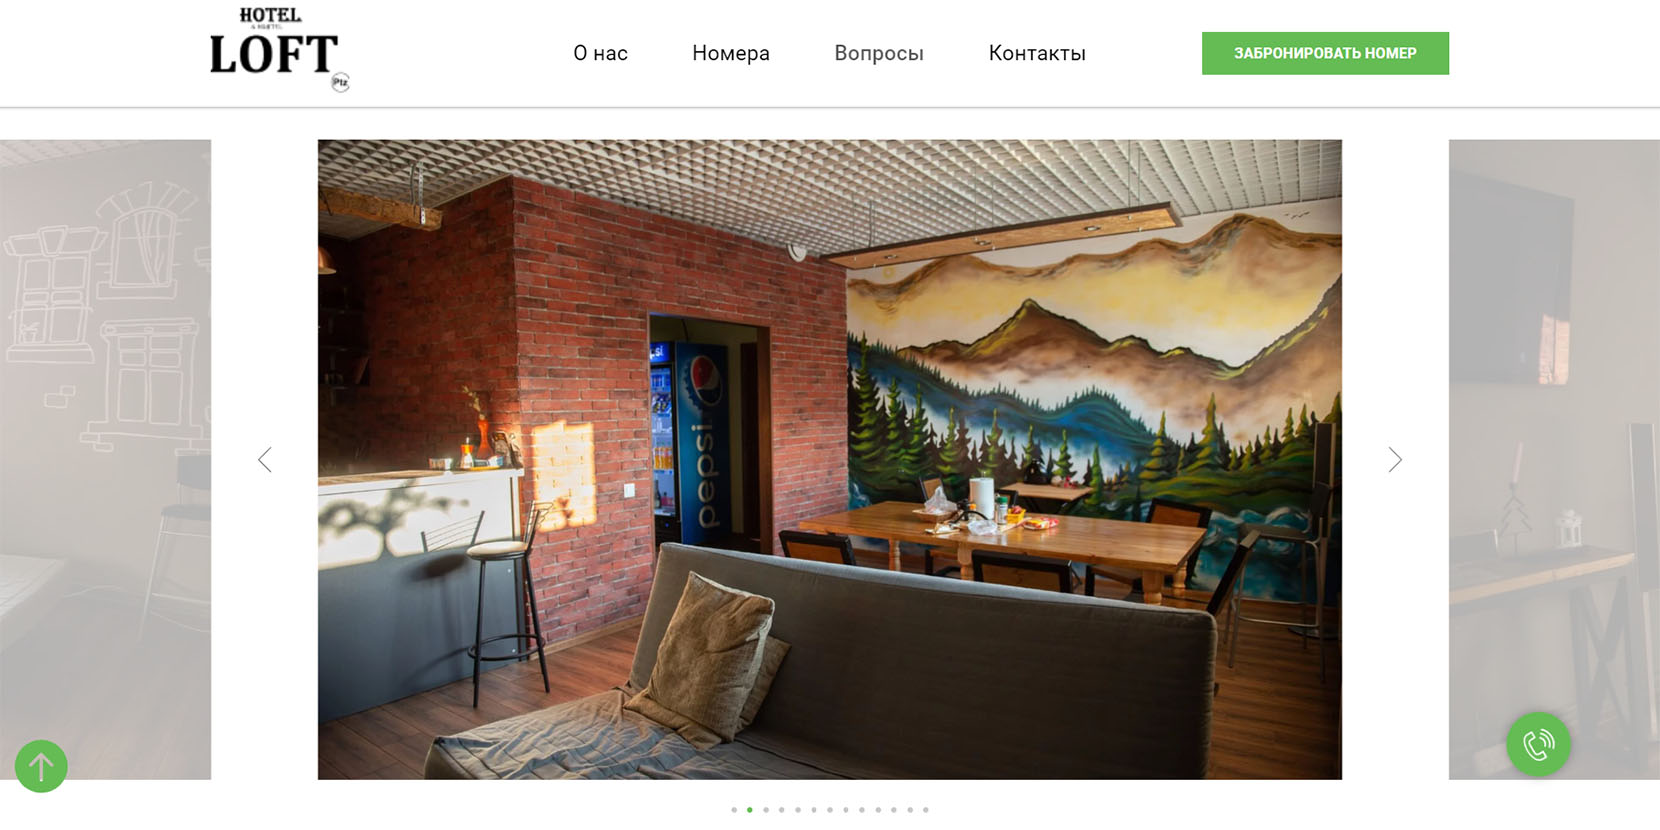Select the second-to-last carousel pagination dot

click(910, 810)
